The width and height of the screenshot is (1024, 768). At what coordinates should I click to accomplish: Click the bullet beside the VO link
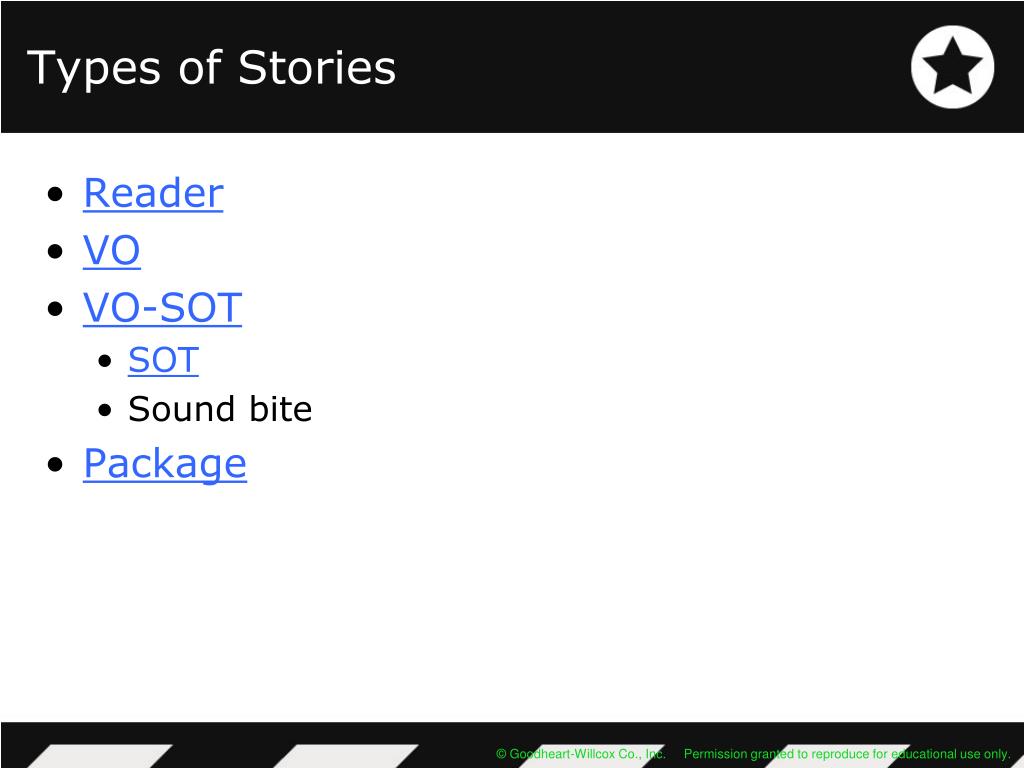click(56, 251)
